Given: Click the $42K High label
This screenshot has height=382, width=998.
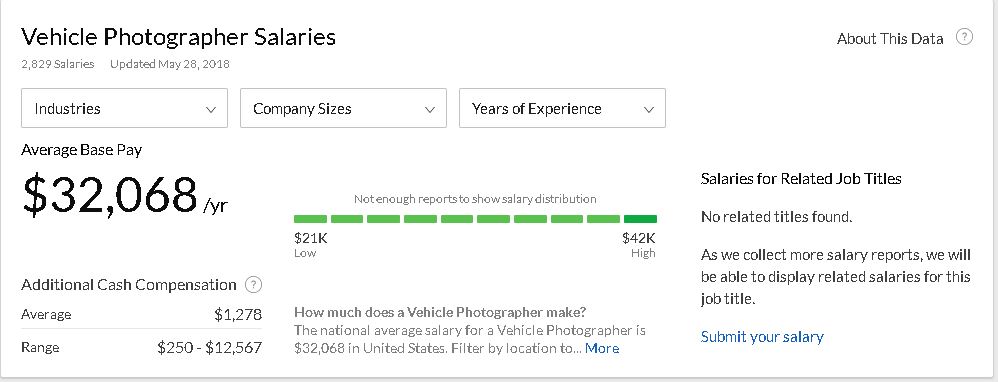Looking at the screenshot, I should [x=639, y=245].
